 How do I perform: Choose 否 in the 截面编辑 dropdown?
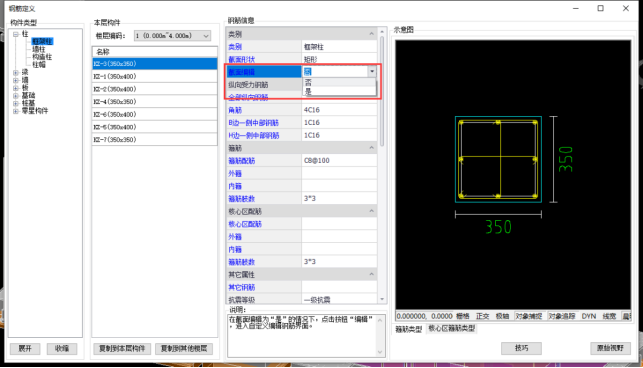click(x=339, y=82)
